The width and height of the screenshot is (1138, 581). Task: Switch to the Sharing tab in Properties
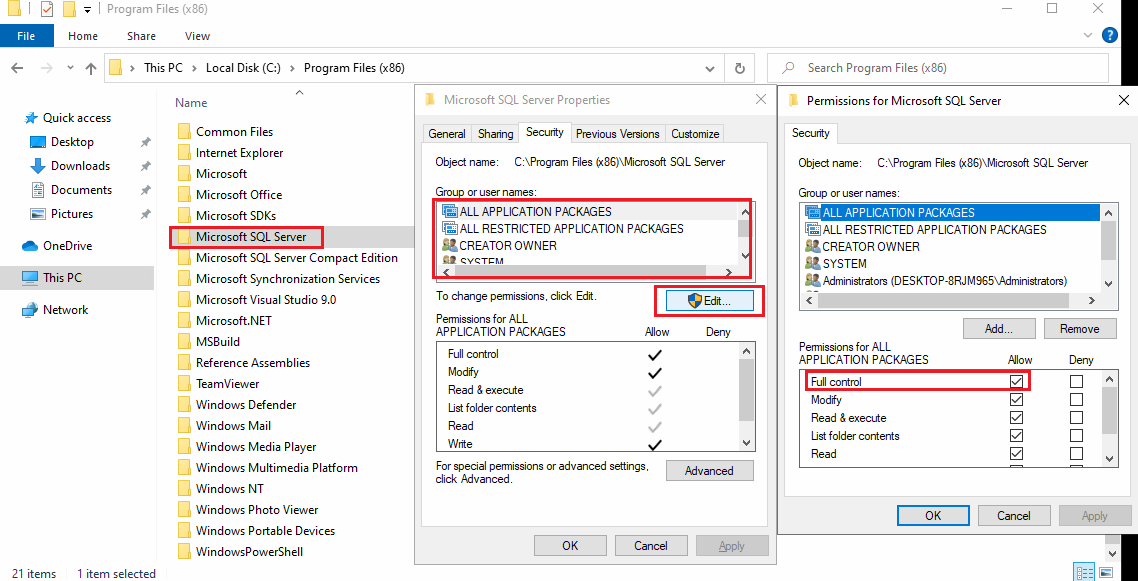tap(496, 134)
